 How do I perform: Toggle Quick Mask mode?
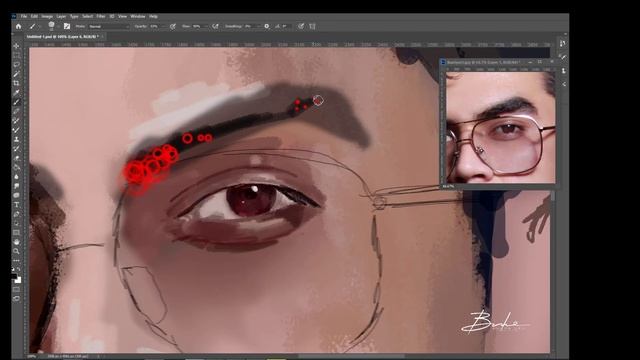16,289
